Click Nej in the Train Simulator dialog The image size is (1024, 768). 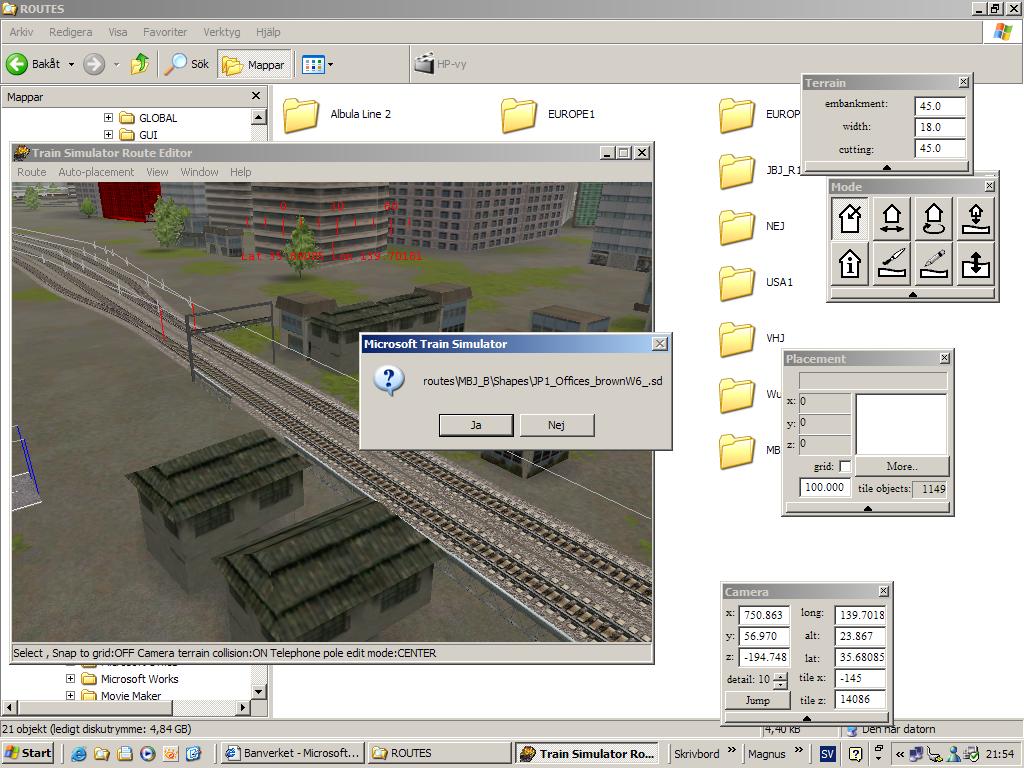tap(556, 425)
